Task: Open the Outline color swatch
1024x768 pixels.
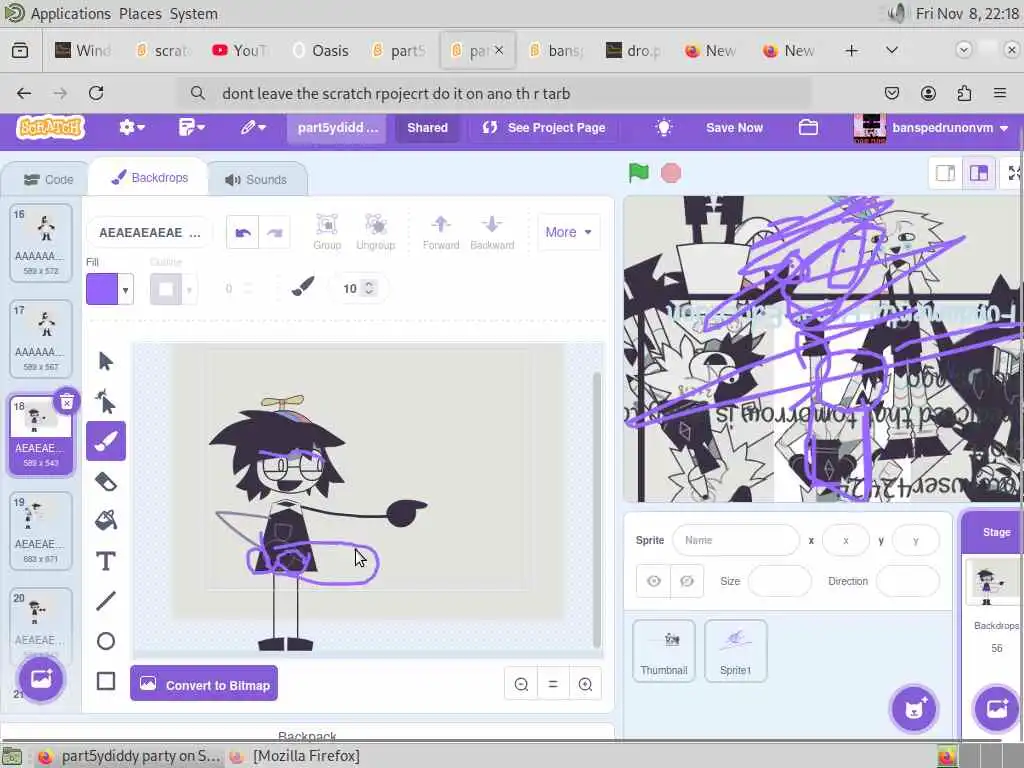Action: pos(166,289)
